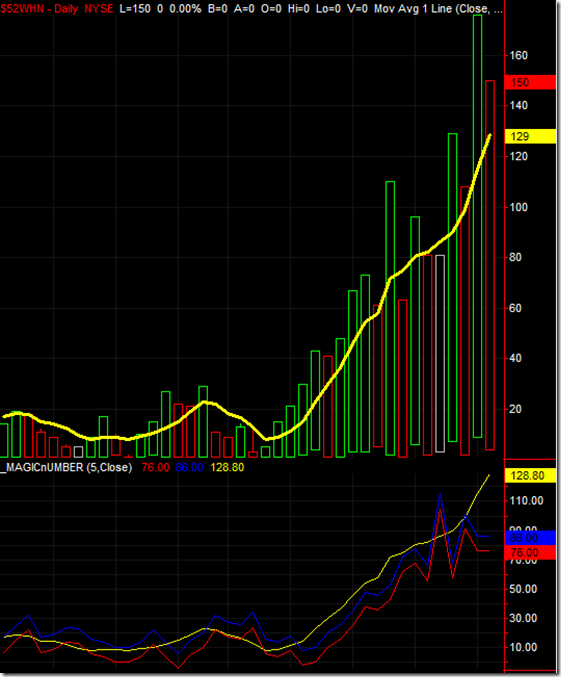
Task: Click the 30.00 lower axis label
Action: click(x=523, y=618)
